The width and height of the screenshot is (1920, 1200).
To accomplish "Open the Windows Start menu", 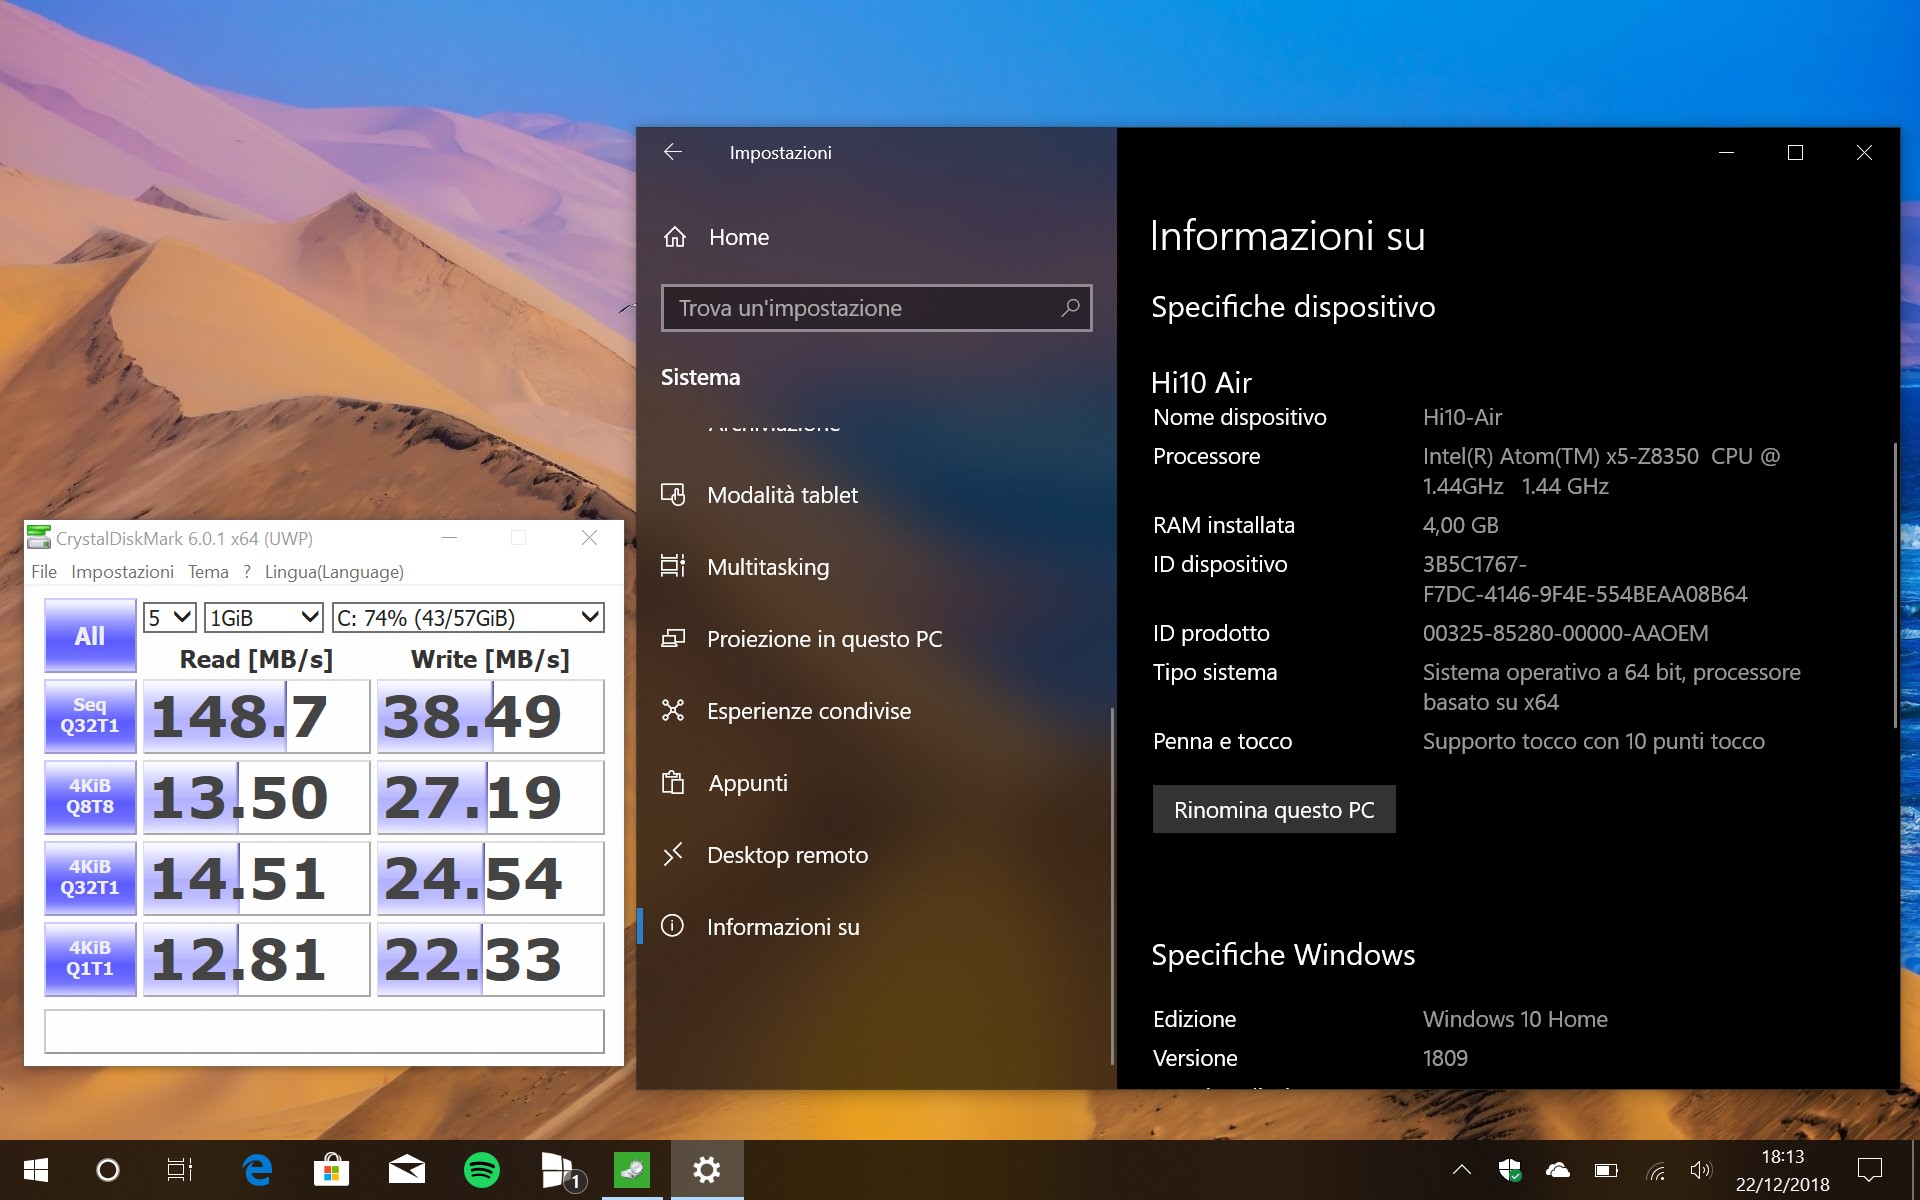I will 36,1170.
